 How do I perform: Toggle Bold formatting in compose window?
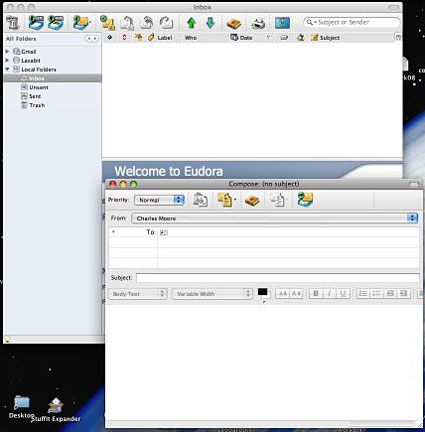316,293
